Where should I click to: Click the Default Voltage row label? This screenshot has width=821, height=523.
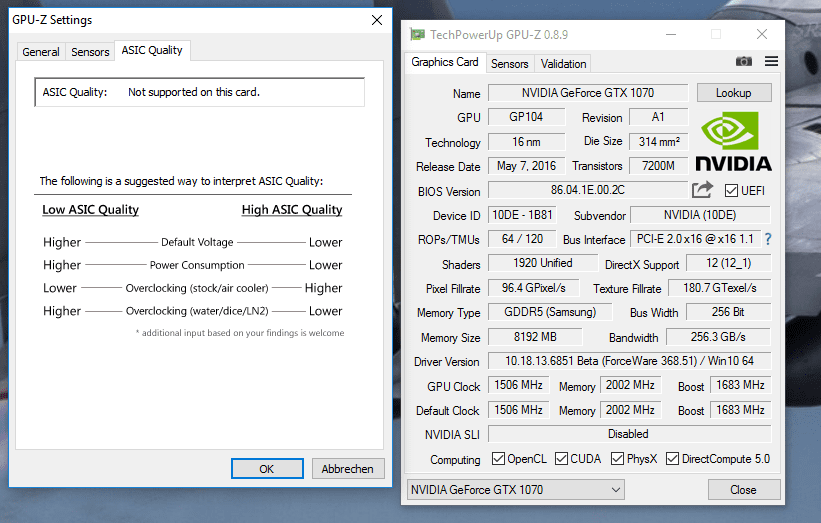(x=197, y=242)
